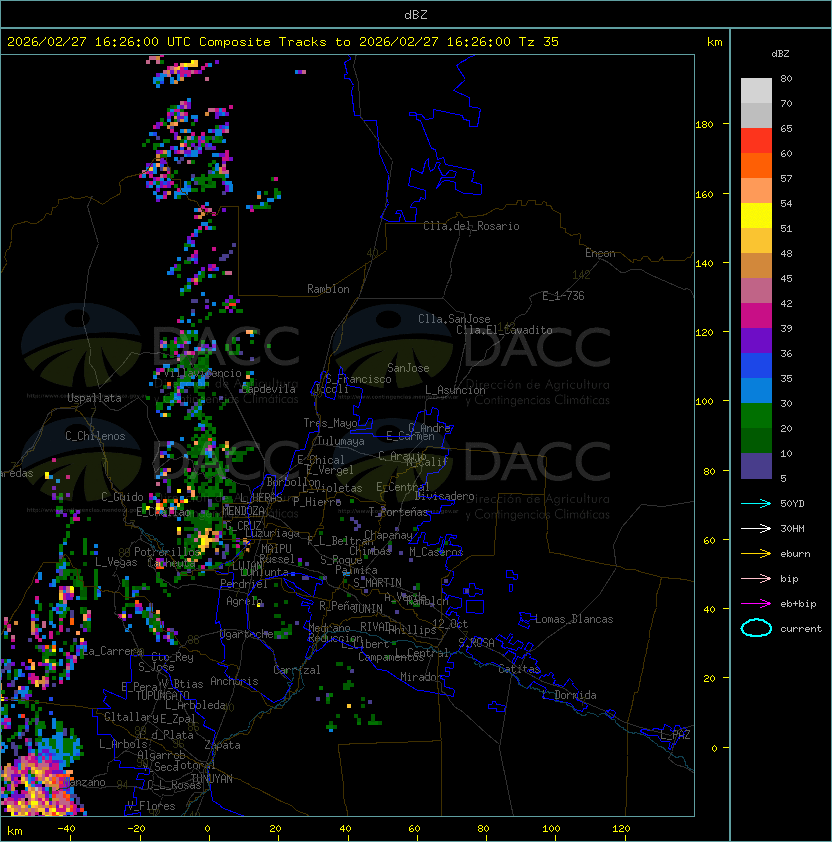
Task: Click the 'S_MARTIN' map label
Action: 377,583
